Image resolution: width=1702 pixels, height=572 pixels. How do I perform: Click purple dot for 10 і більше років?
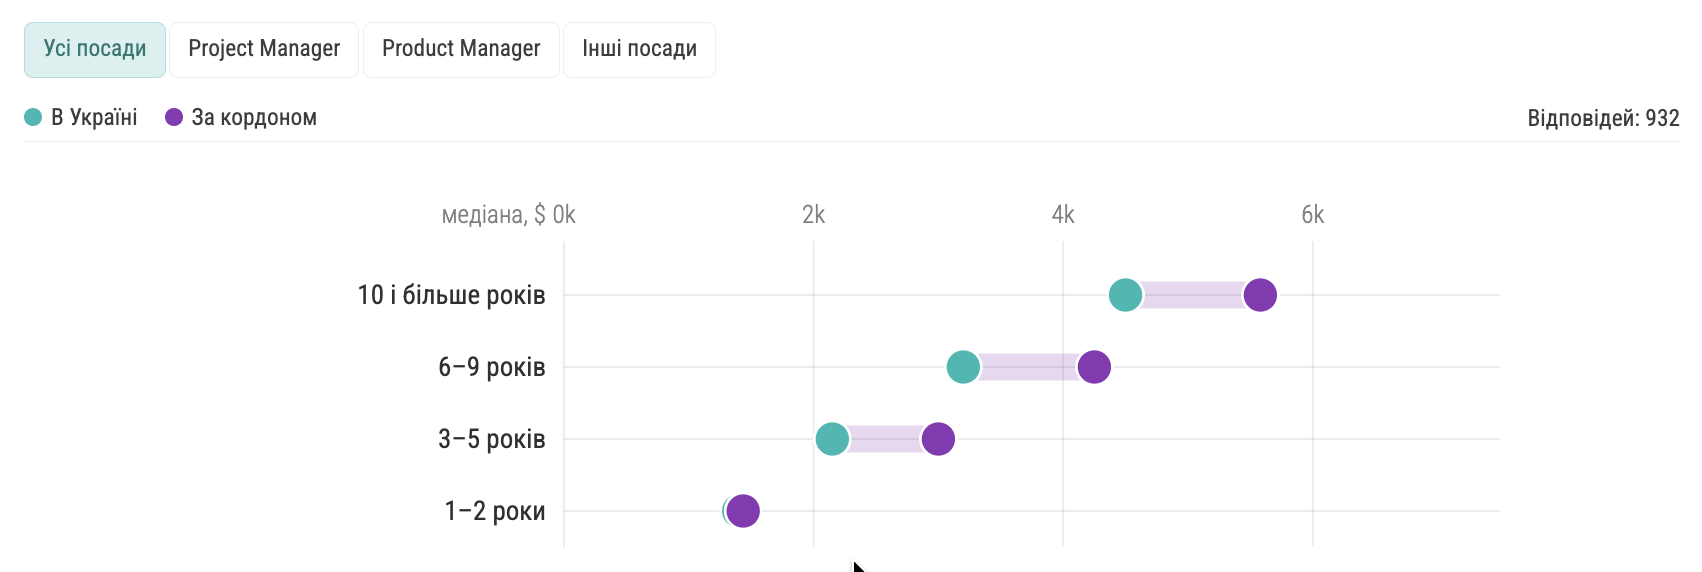click(1260, 295)
